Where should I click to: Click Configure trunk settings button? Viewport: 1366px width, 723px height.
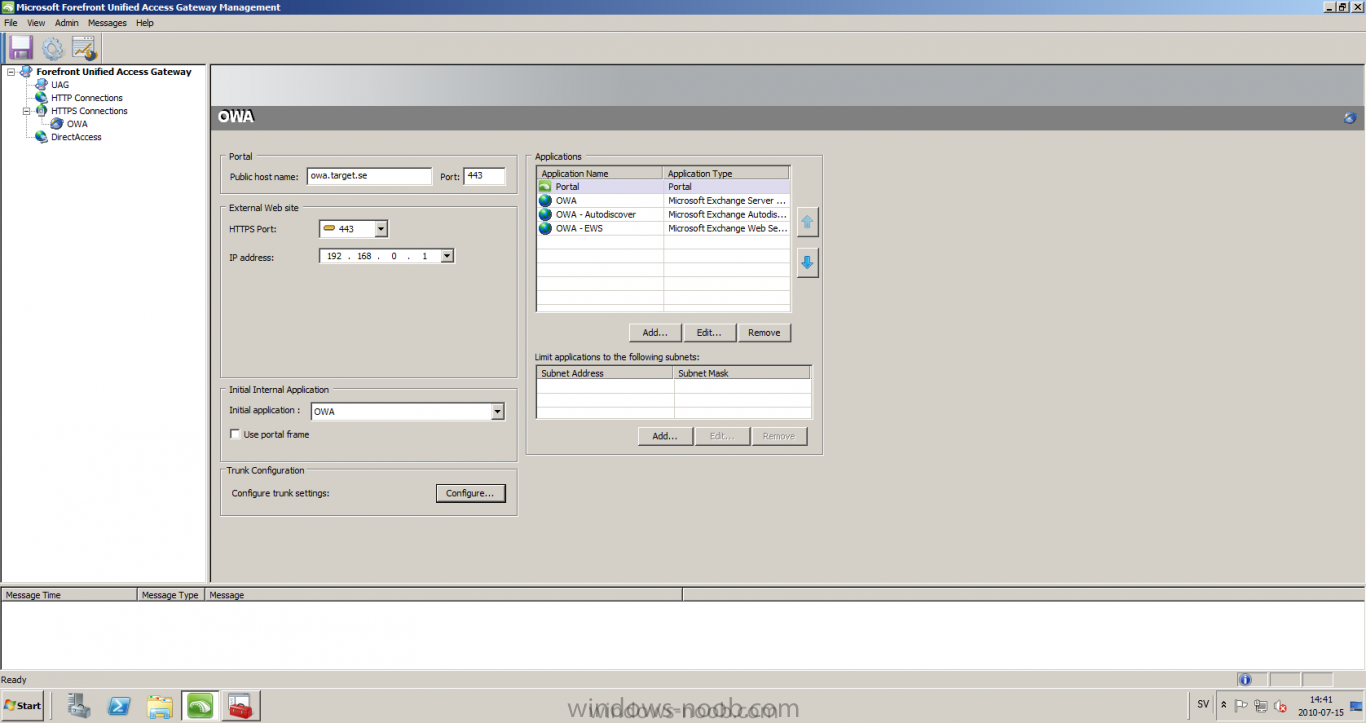click(x=470, y=493)
